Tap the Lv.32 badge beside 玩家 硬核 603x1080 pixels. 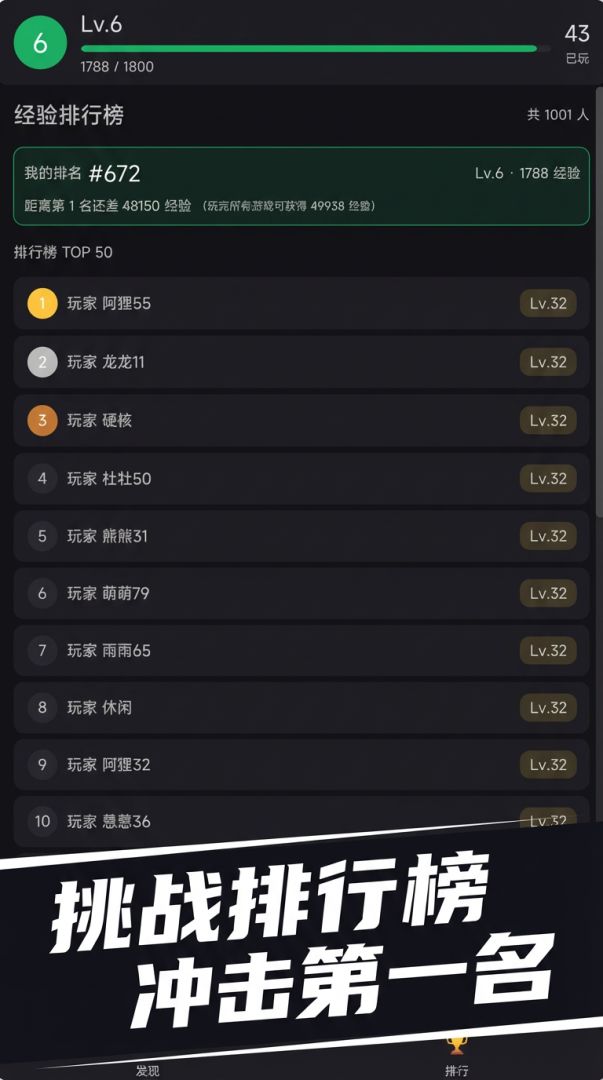point(547,421)
